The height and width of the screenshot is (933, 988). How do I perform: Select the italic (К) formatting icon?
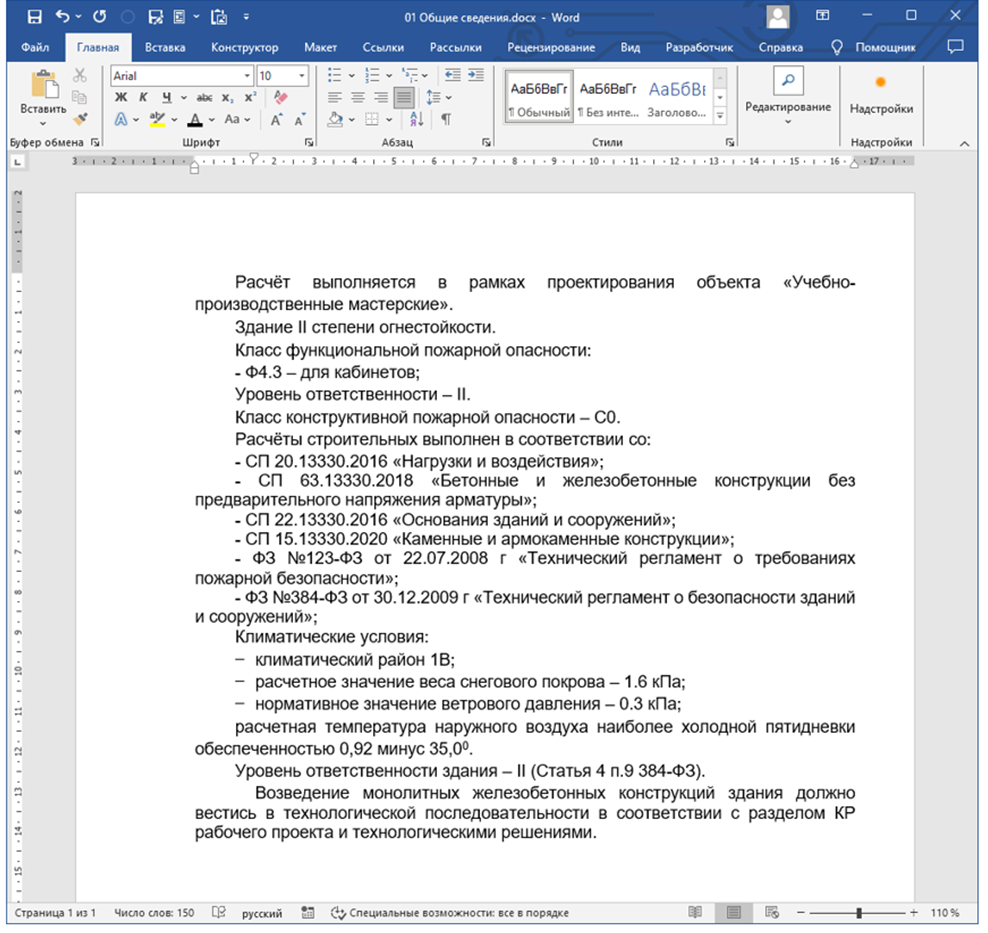143,97
